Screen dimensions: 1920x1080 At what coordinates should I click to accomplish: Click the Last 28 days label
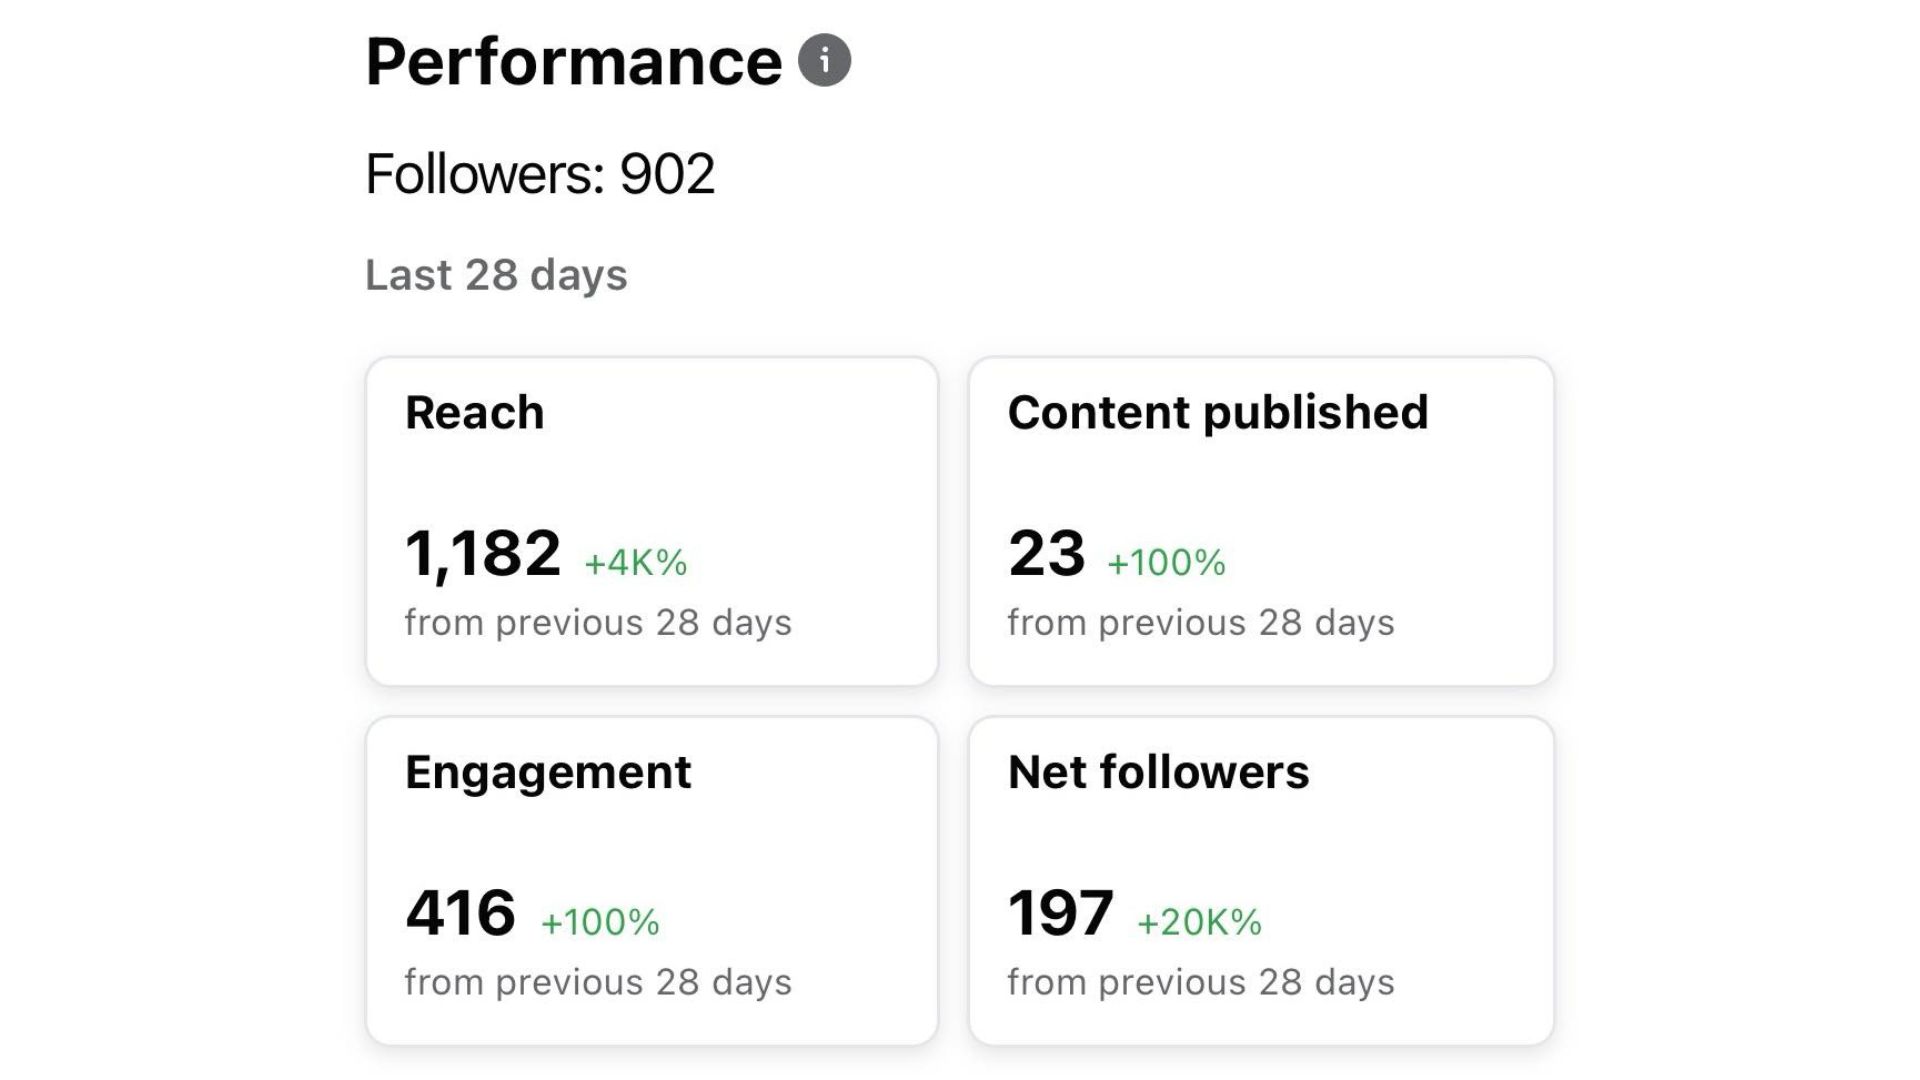[x=496, y=275]
